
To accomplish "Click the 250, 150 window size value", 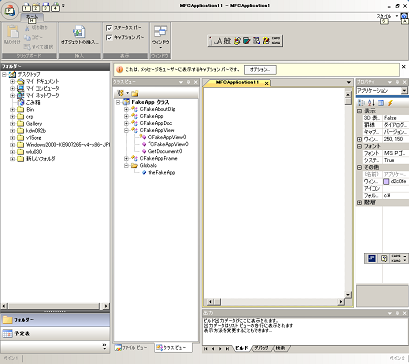I will coord(396,139).
